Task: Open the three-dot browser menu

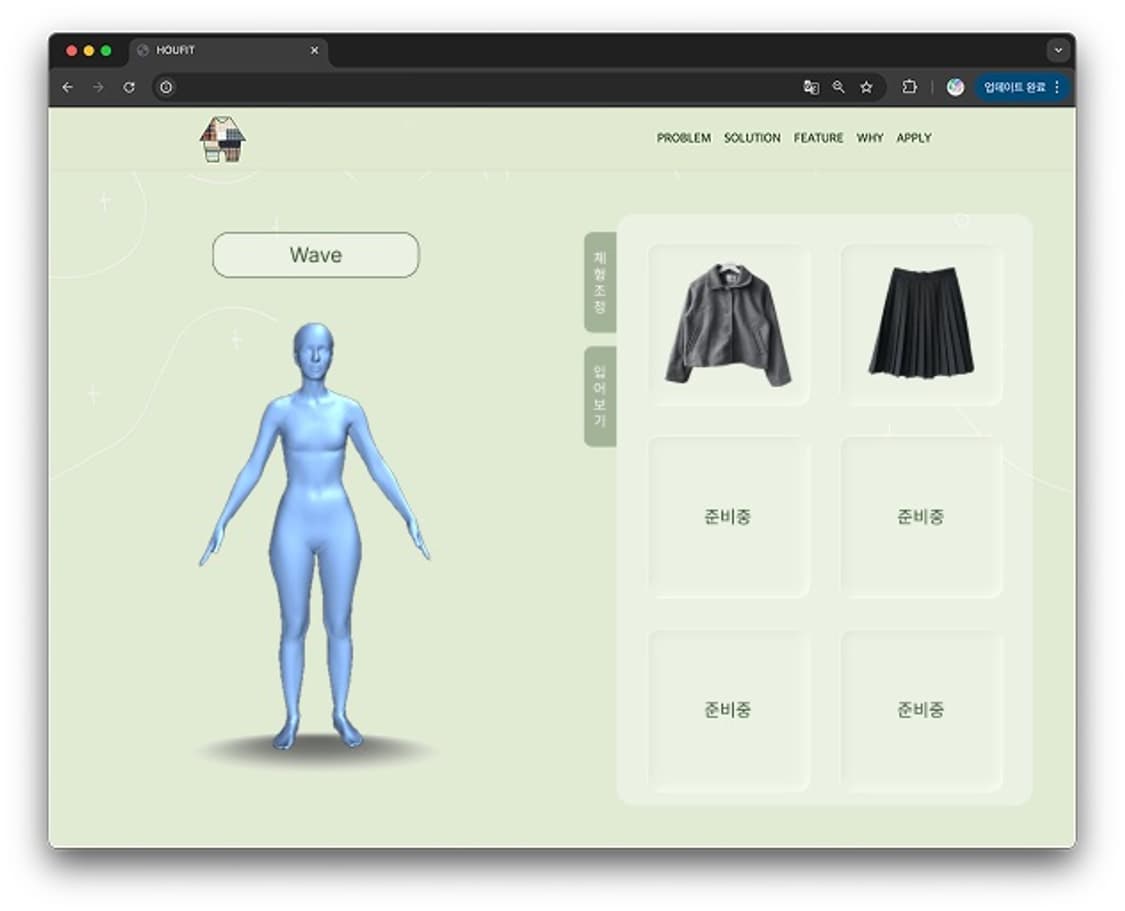Action: [x=1058, y=87]
